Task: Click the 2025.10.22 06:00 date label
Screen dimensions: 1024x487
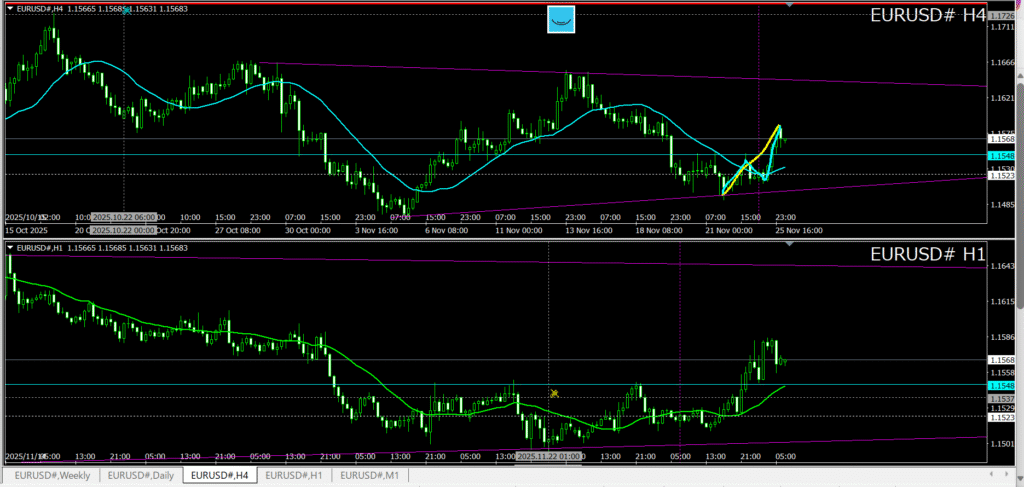Action: coord(124,216)
